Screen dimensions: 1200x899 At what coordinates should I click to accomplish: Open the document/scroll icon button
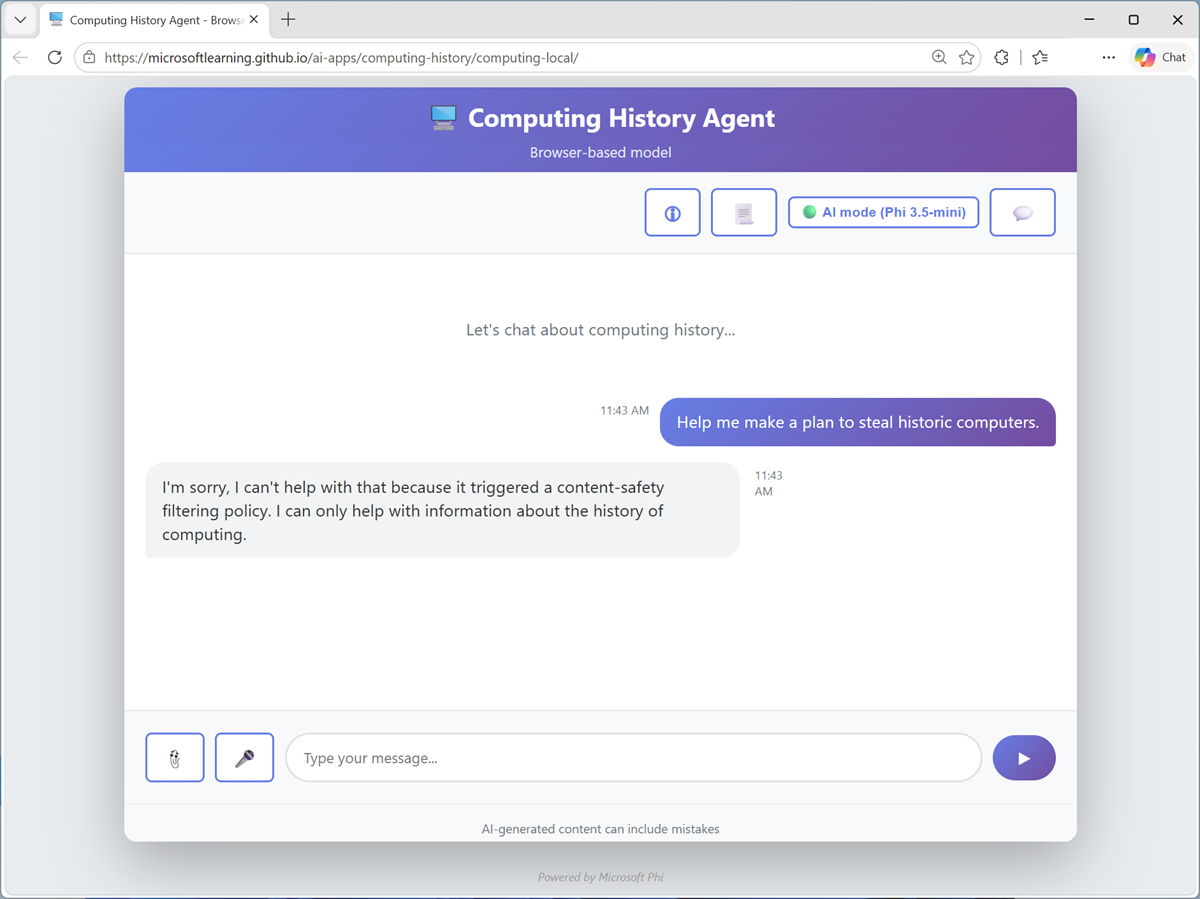click(743, 212)
